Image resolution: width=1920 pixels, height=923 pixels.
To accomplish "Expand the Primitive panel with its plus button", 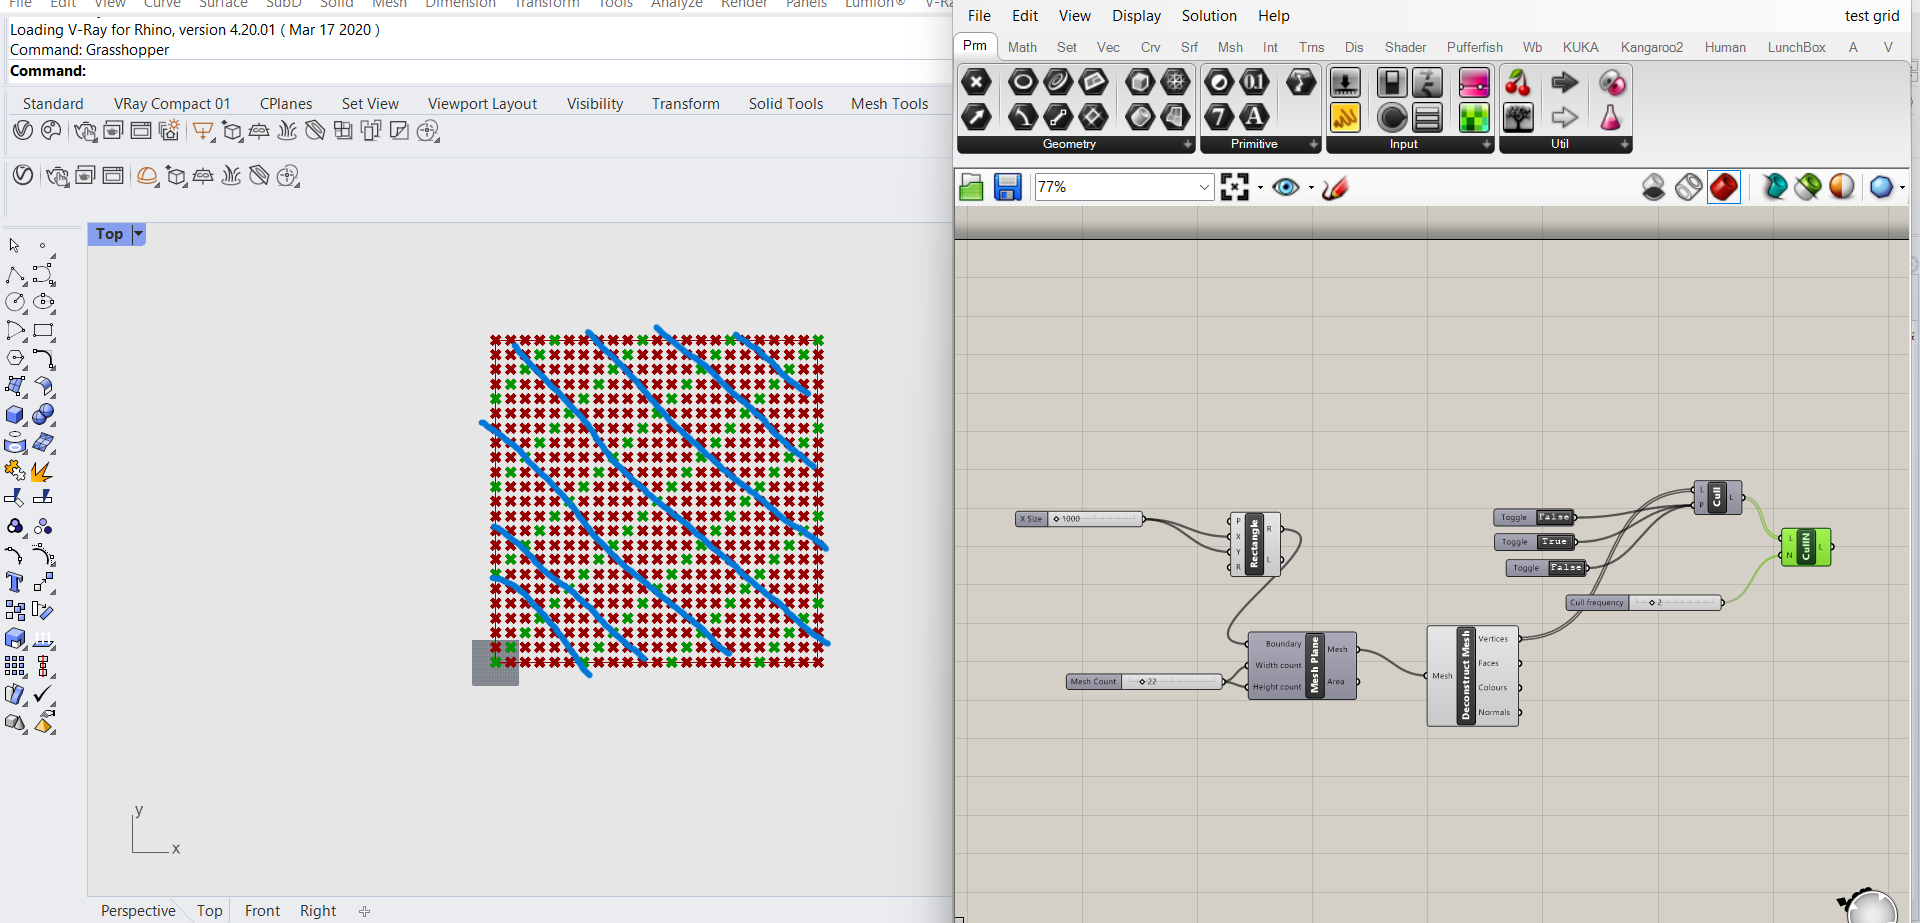I will pyautogui.click(x=1314, y=145).
